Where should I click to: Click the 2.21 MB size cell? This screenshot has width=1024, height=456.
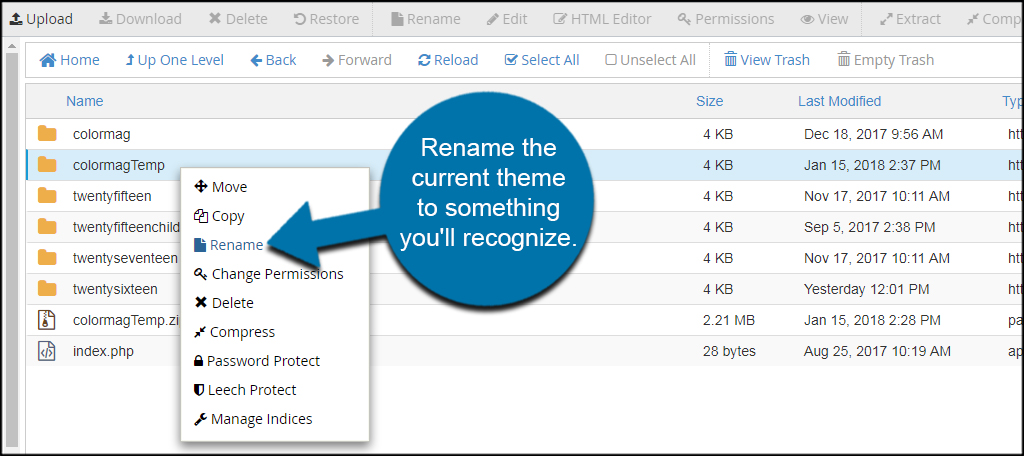point(729,320)
